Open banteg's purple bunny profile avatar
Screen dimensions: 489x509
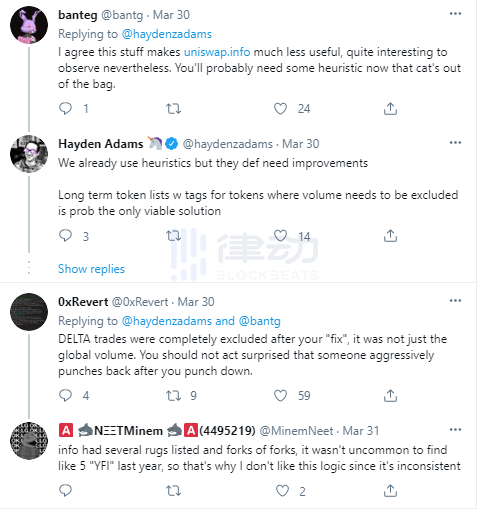tap(29, 25)
